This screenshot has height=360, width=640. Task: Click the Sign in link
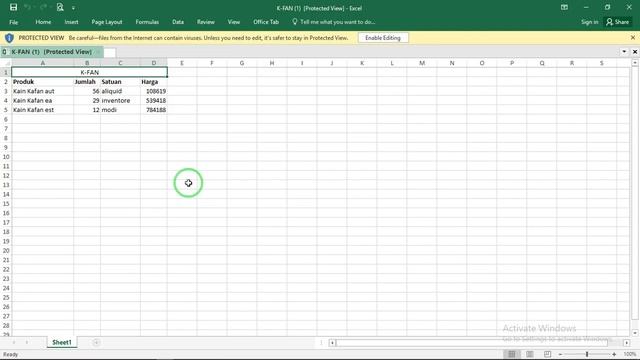pos(589,22)
